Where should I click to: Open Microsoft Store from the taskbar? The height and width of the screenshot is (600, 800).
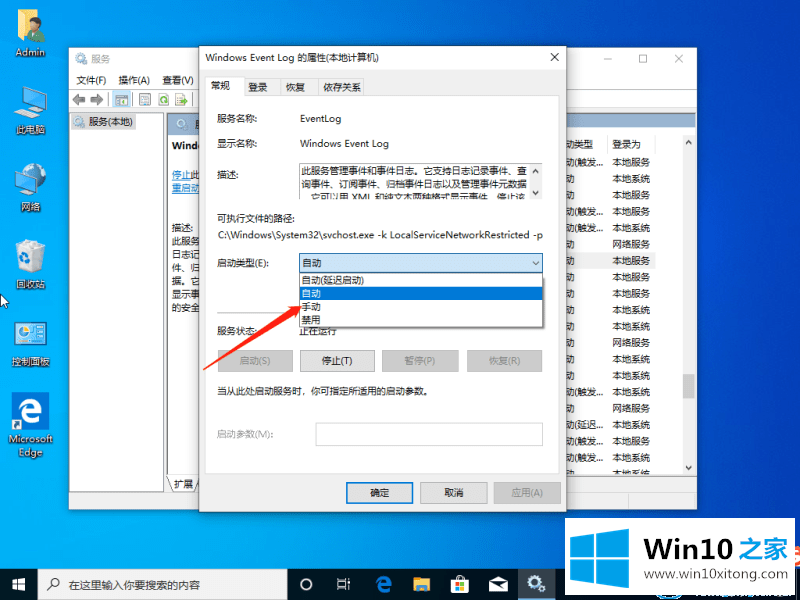pos(460,584)
